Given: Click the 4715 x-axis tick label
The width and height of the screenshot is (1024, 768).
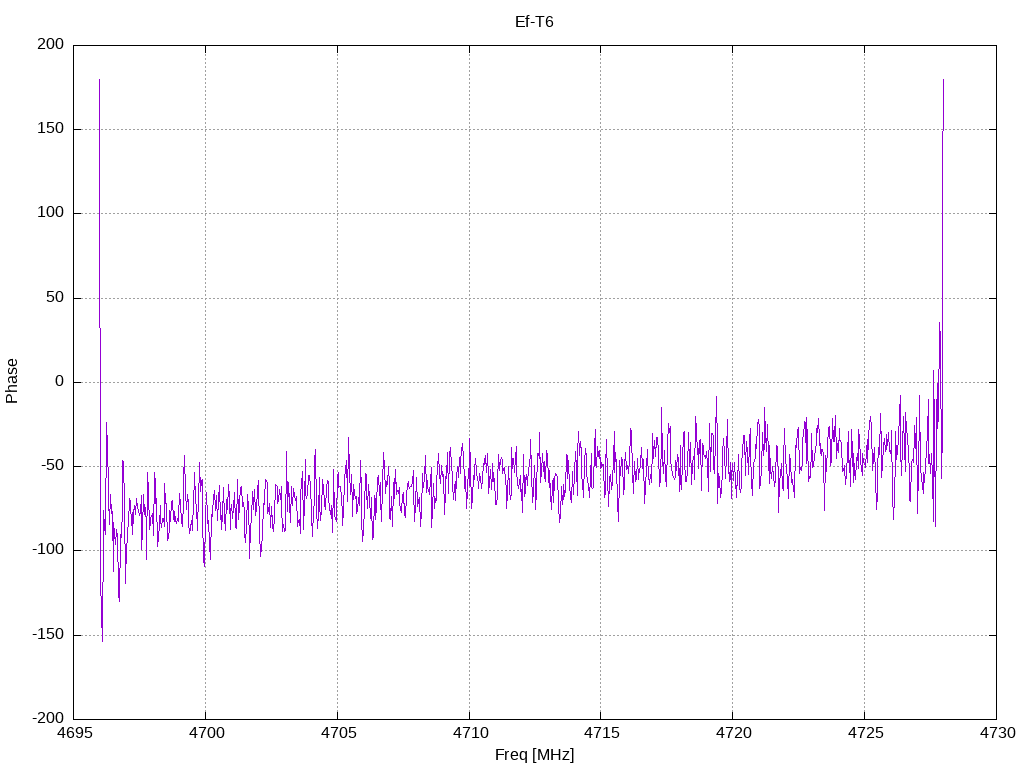Looking at the screenshot, I should point(600,734).
